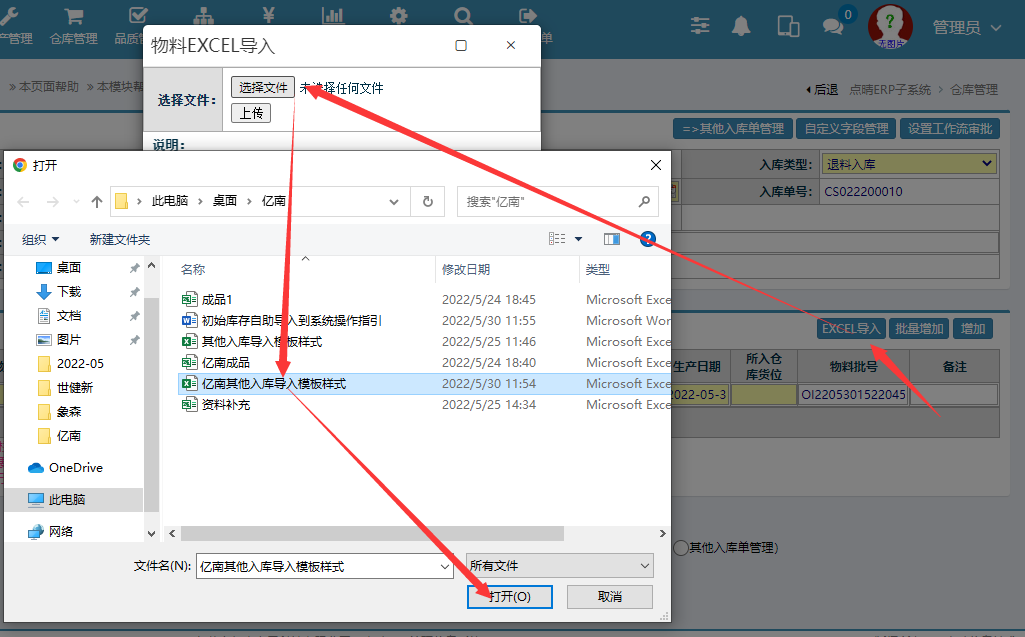1025x637 pixels.
Task: Open the 入库类型 dropdown
Action: coord(908,164)
